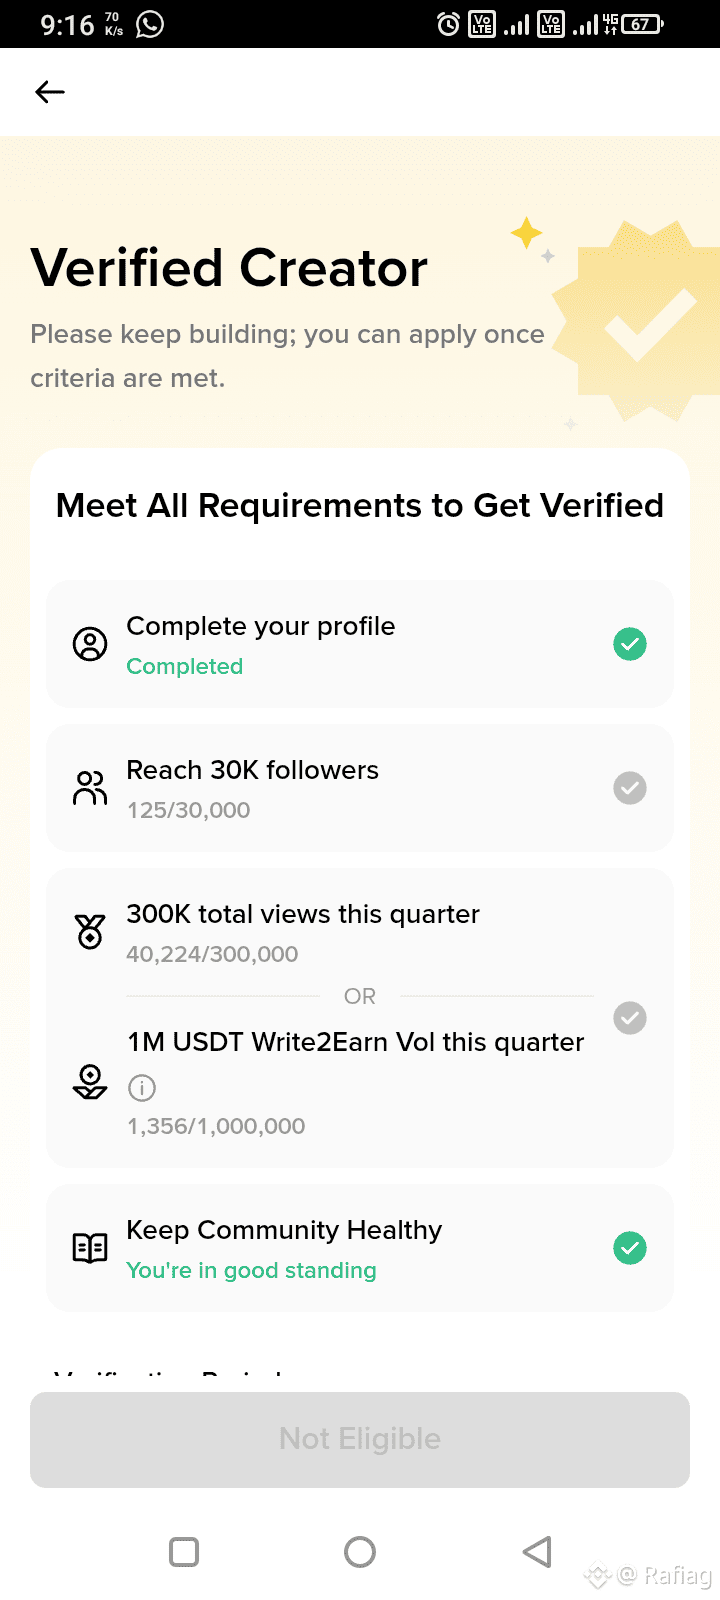Tap the Write2Earn volume icon
The height and width of the screenshot is (1600, 720).
coord(90,1082)
